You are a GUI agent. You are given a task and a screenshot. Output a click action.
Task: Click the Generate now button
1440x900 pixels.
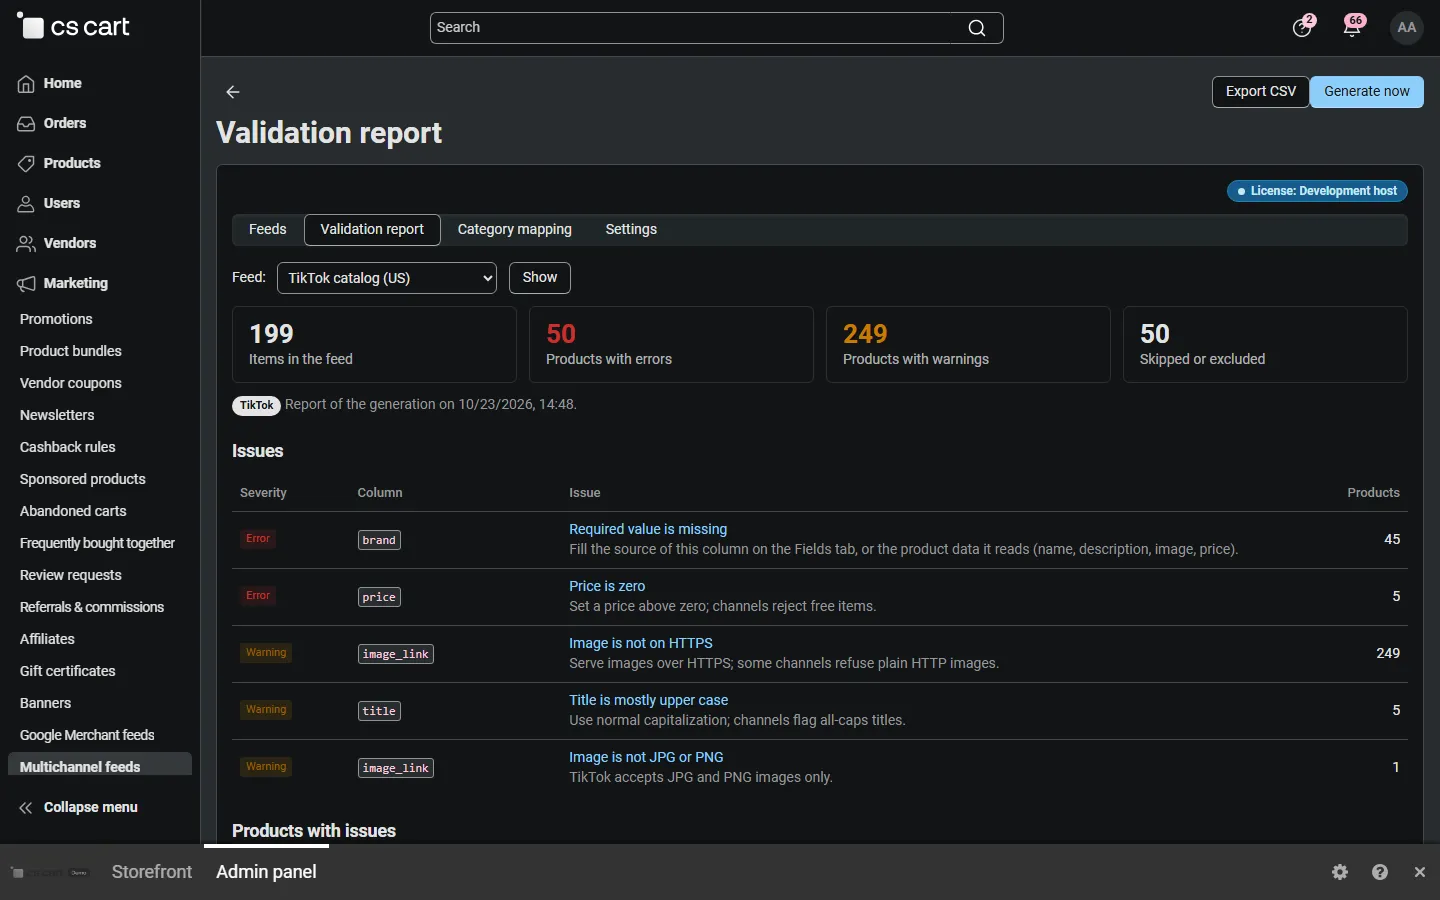1367,92
